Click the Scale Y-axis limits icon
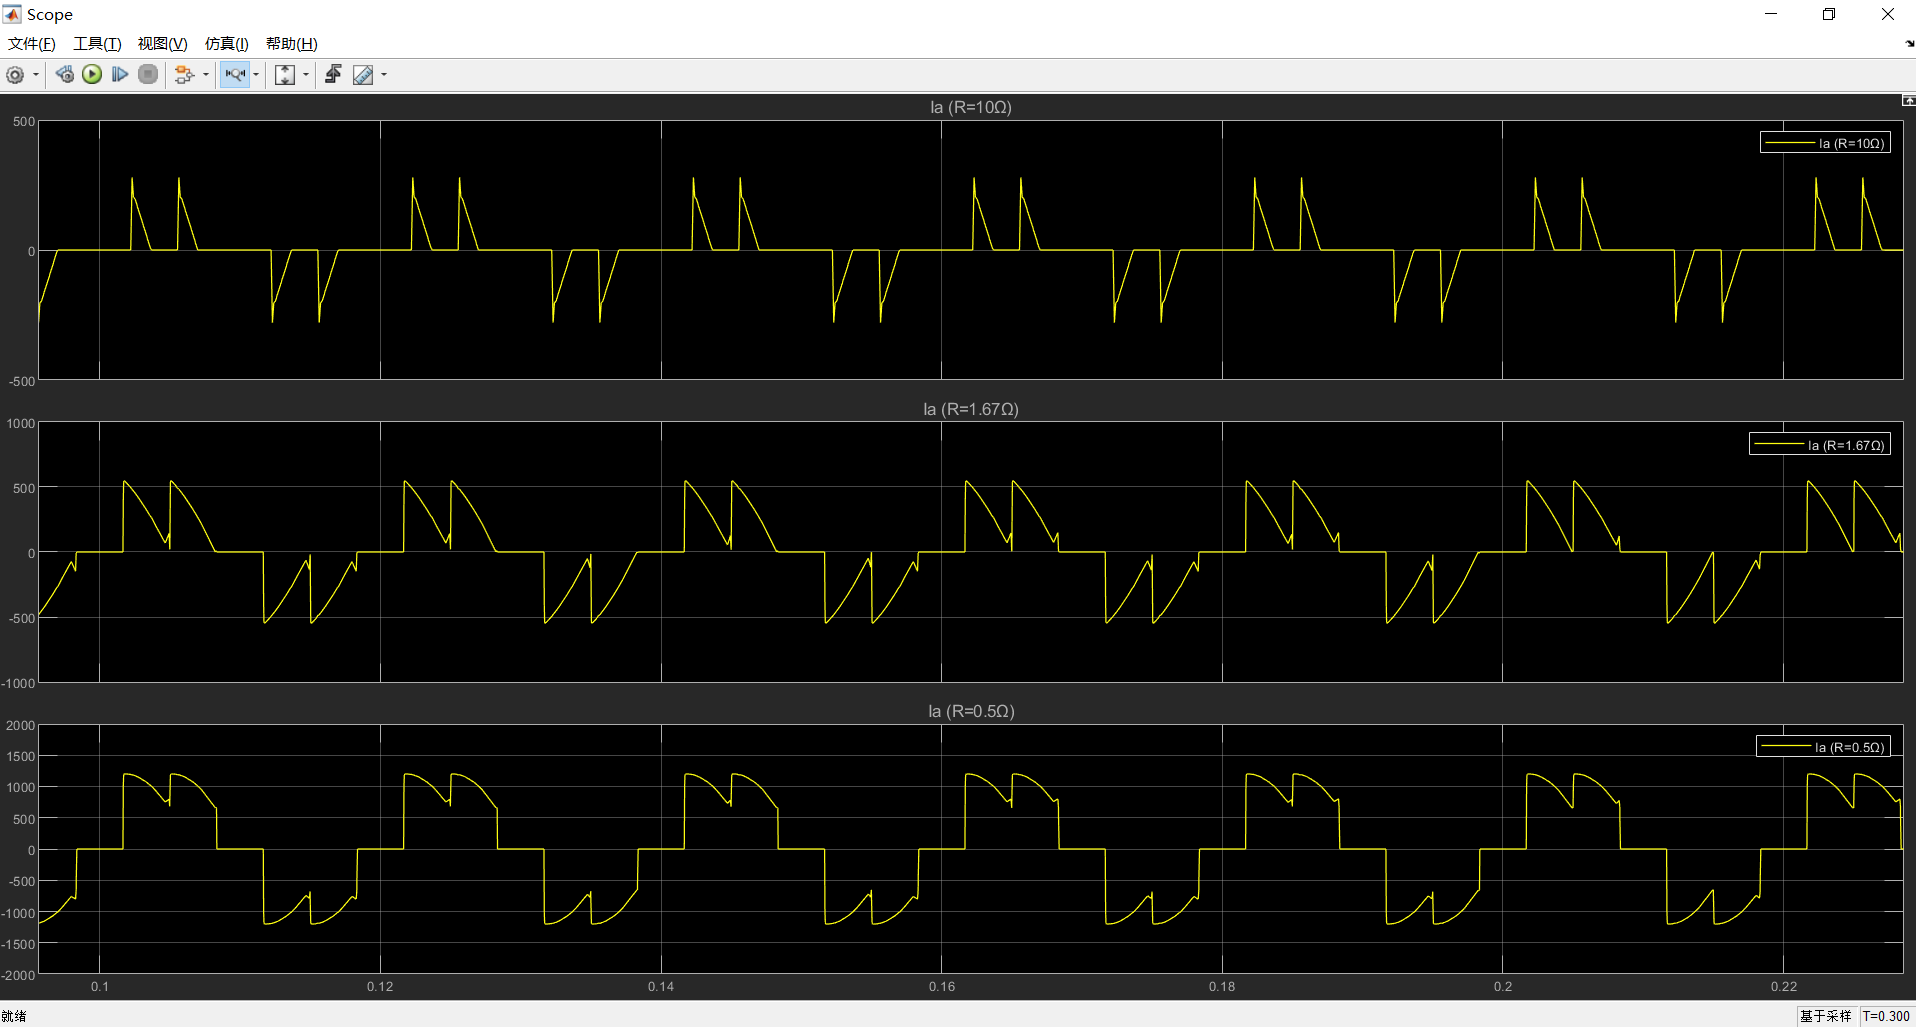The height and width of the screenshot is (1027, 1916). point(285,75)
